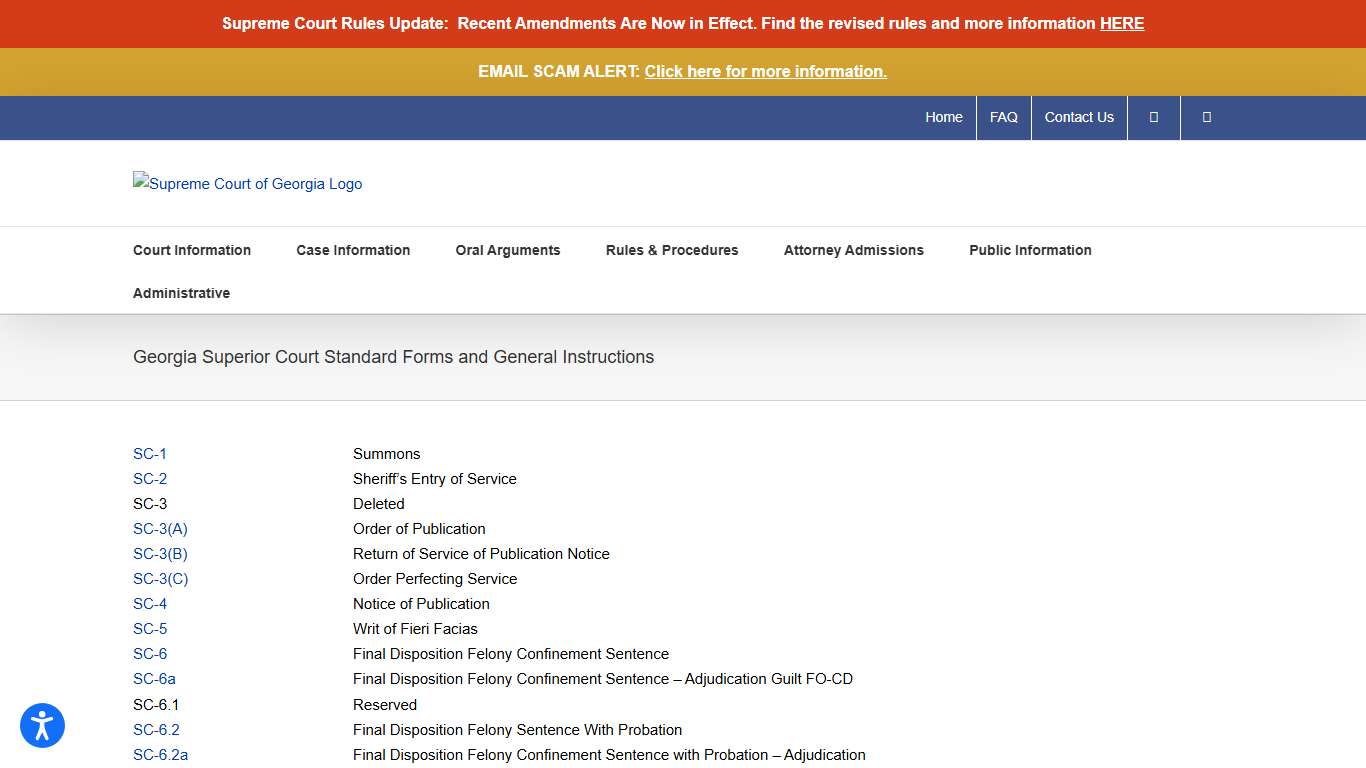This screenshot has width=1366, height=768.
Task: Click the Home menu item
Action: click(943, 117)
